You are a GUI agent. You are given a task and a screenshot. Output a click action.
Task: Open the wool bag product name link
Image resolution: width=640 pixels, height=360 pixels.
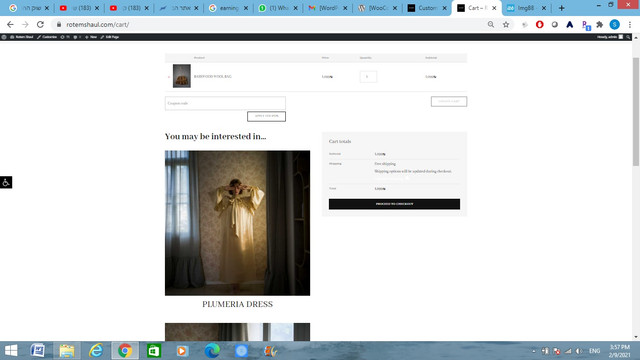[x=213, y=76]
